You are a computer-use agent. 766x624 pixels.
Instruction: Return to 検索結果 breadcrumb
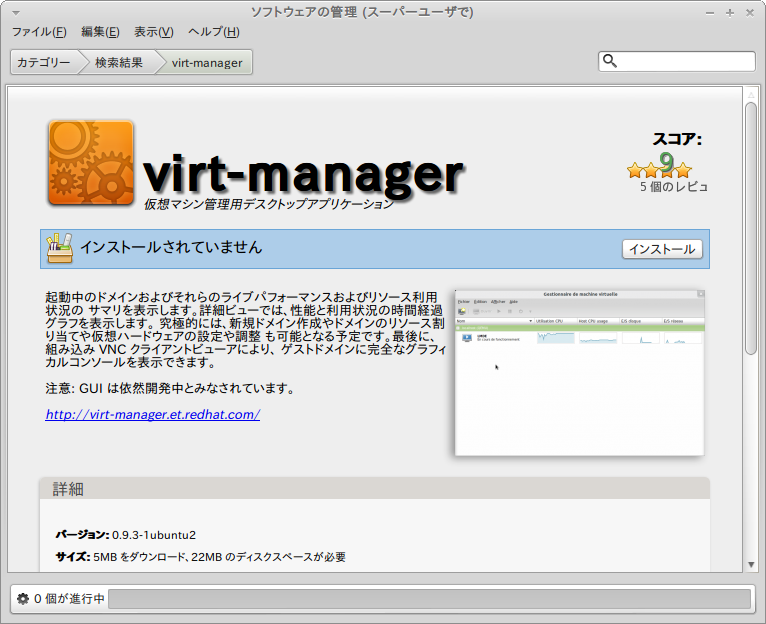tap(119, 63)
